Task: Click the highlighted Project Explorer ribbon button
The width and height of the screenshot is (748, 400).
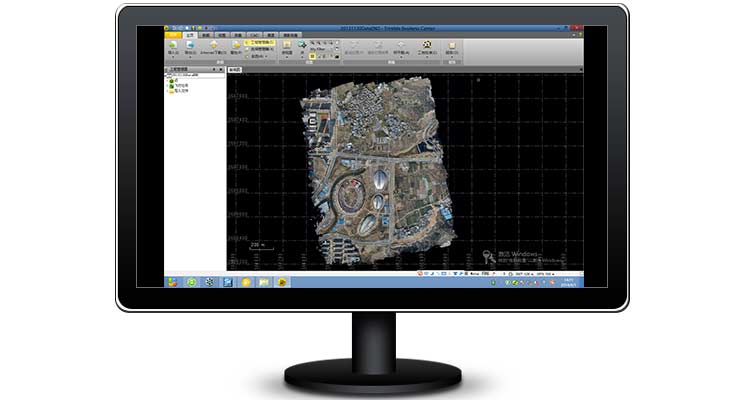Action: tap(259, 43)
